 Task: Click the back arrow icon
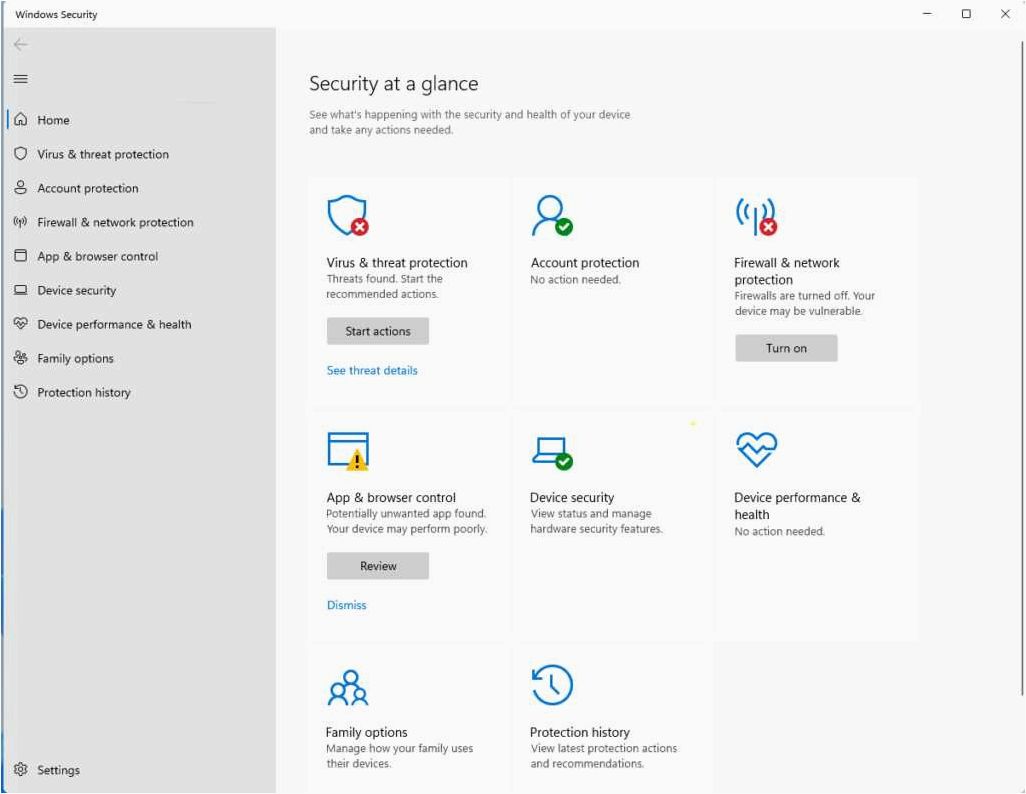(21, 45)
